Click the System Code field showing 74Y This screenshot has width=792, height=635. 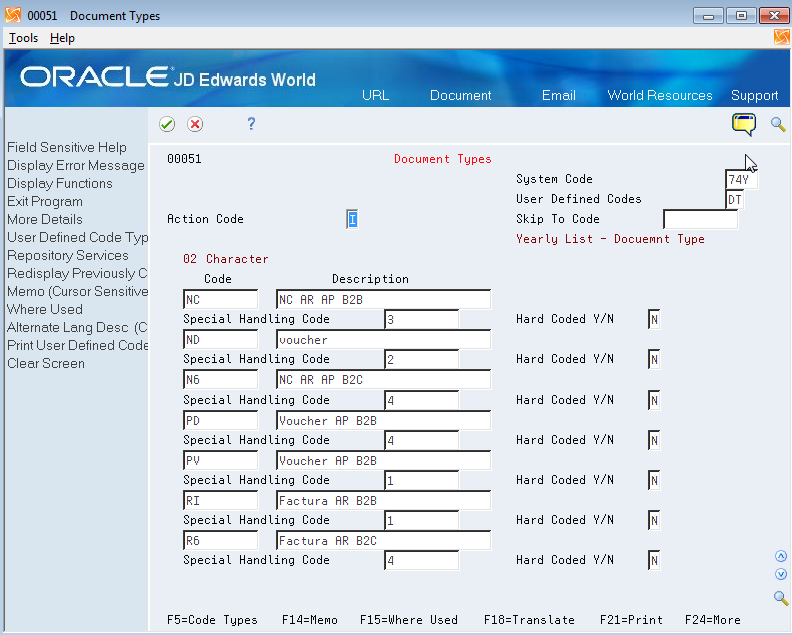[x=741, y=179]
